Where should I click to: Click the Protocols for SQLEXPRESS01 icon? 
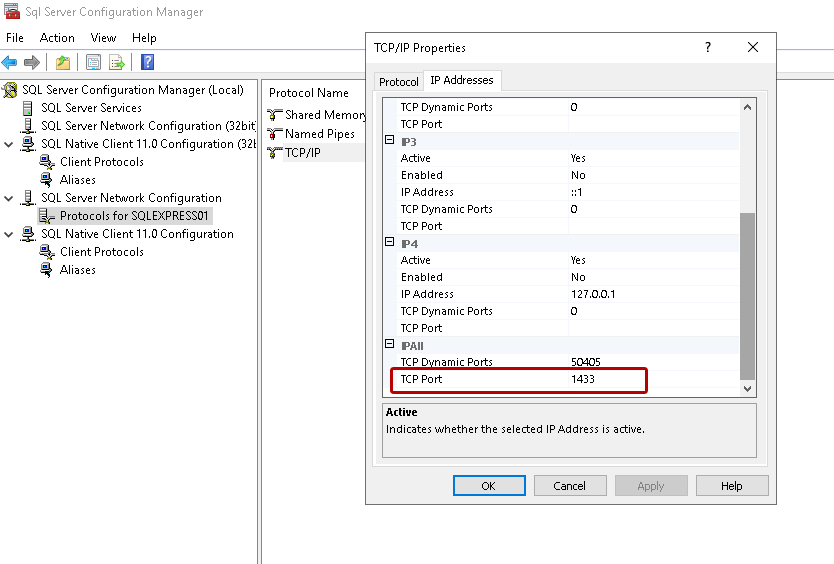47,216
